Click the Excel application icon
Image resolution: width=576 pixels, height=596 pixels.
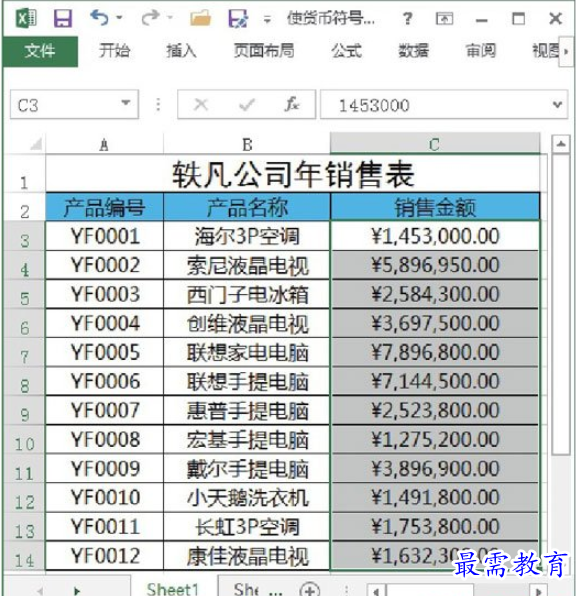26,18
